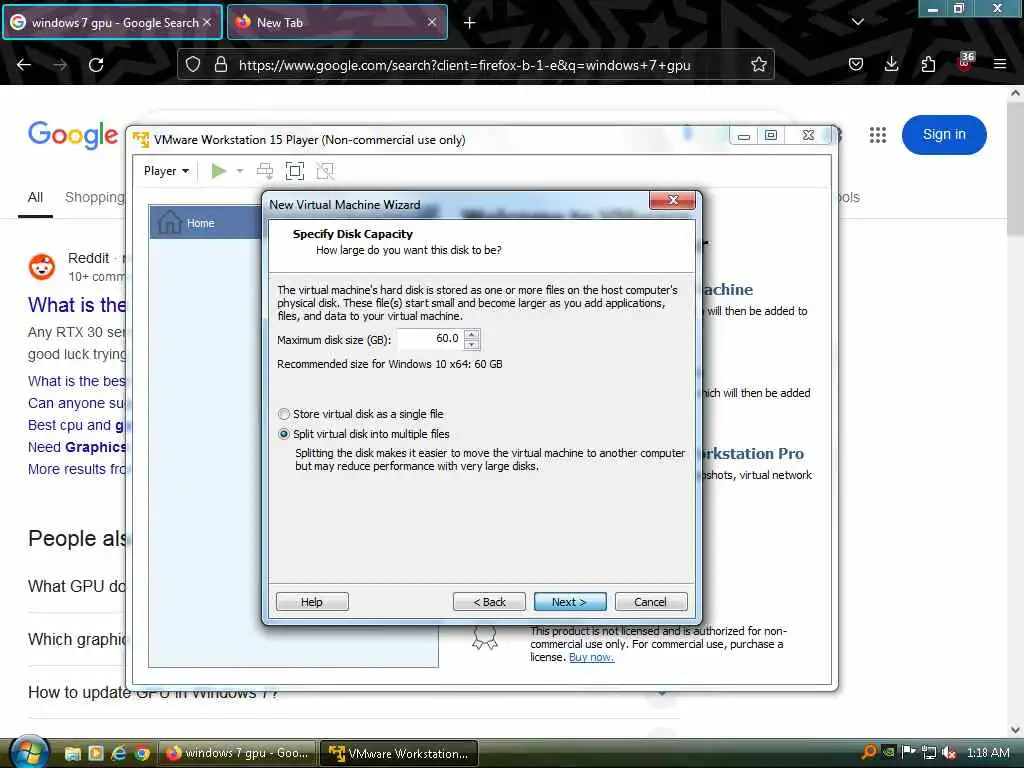This screenshot has width=1024, height=768.
Task: Click Next in the New Virtual Machine Wizard
Action: (x=569, y=601)
